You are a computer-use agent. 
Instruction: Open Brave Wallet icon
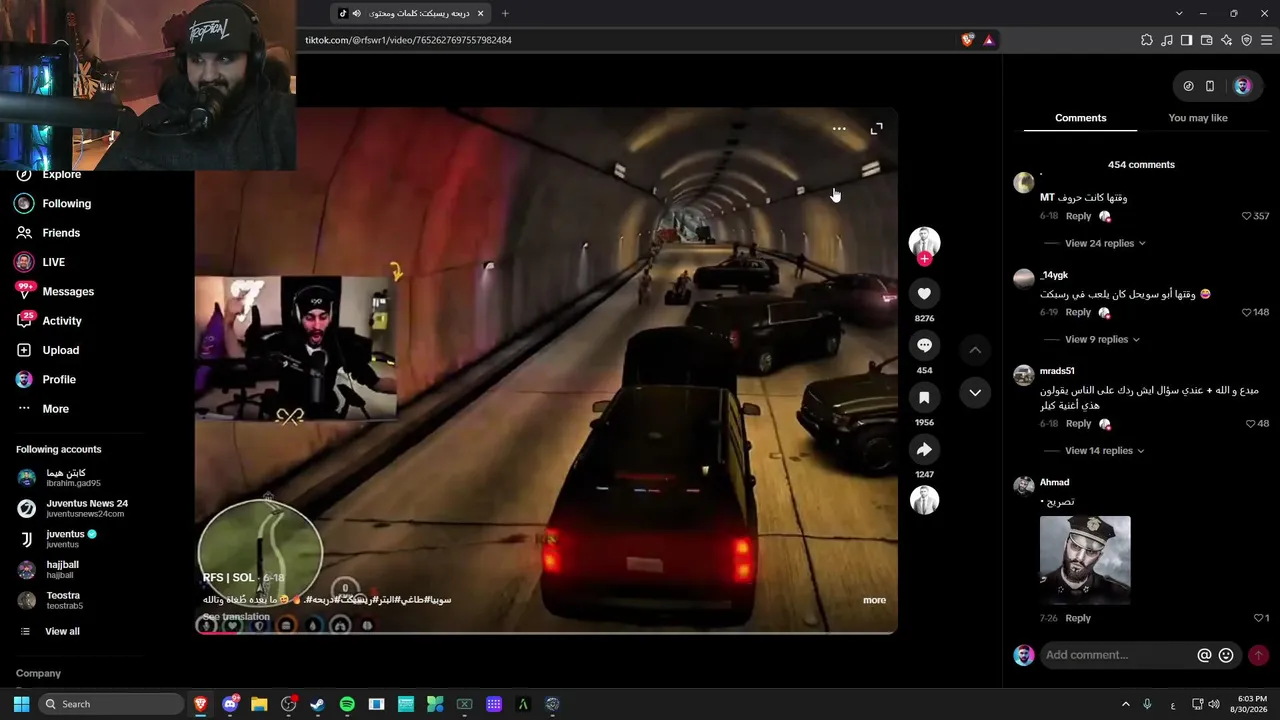(1206, 40)
